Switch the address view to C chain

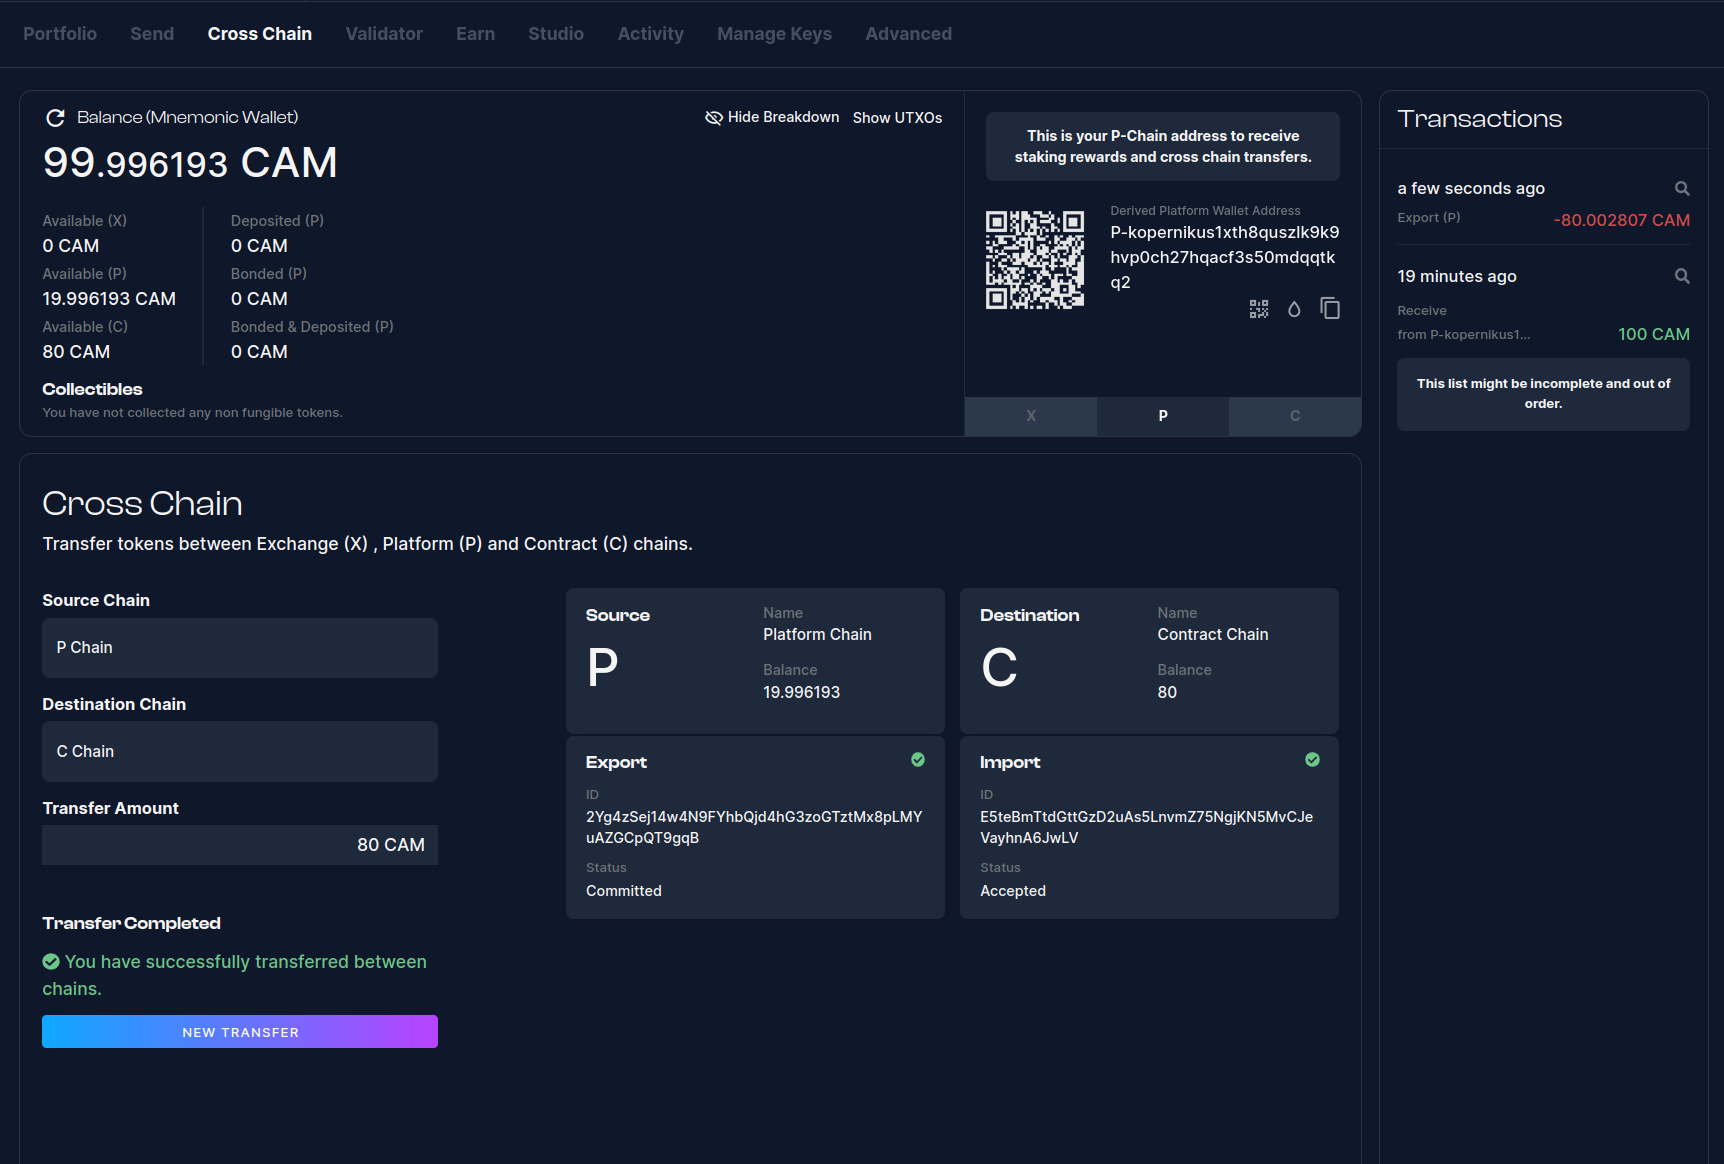pos(1294,416)
